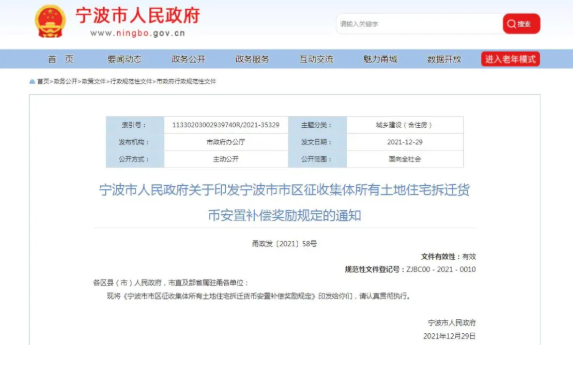This screenshot has width=573, height=371.
Task: Focus the keyword search input field
Action: 419,24
